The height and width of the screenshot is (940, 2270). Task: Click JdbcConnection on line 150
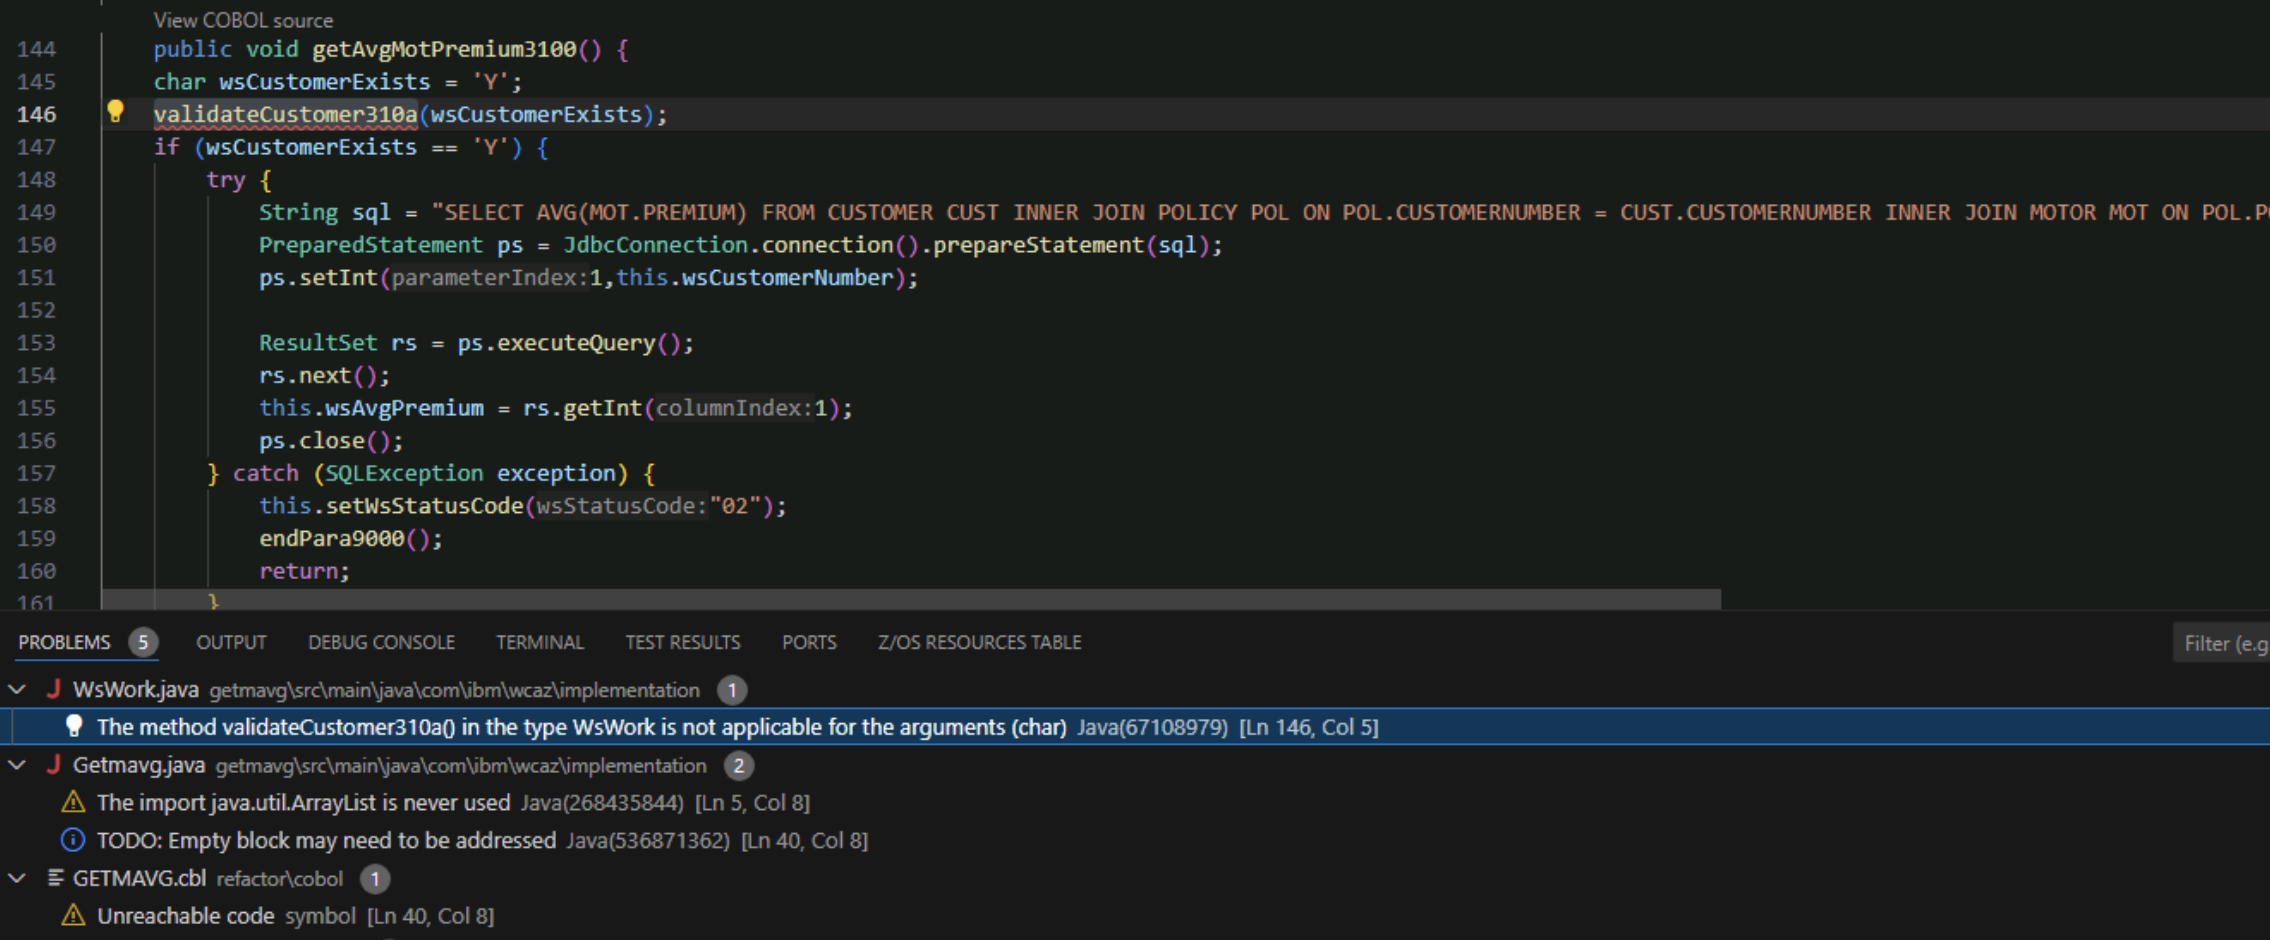click(655, 245)
